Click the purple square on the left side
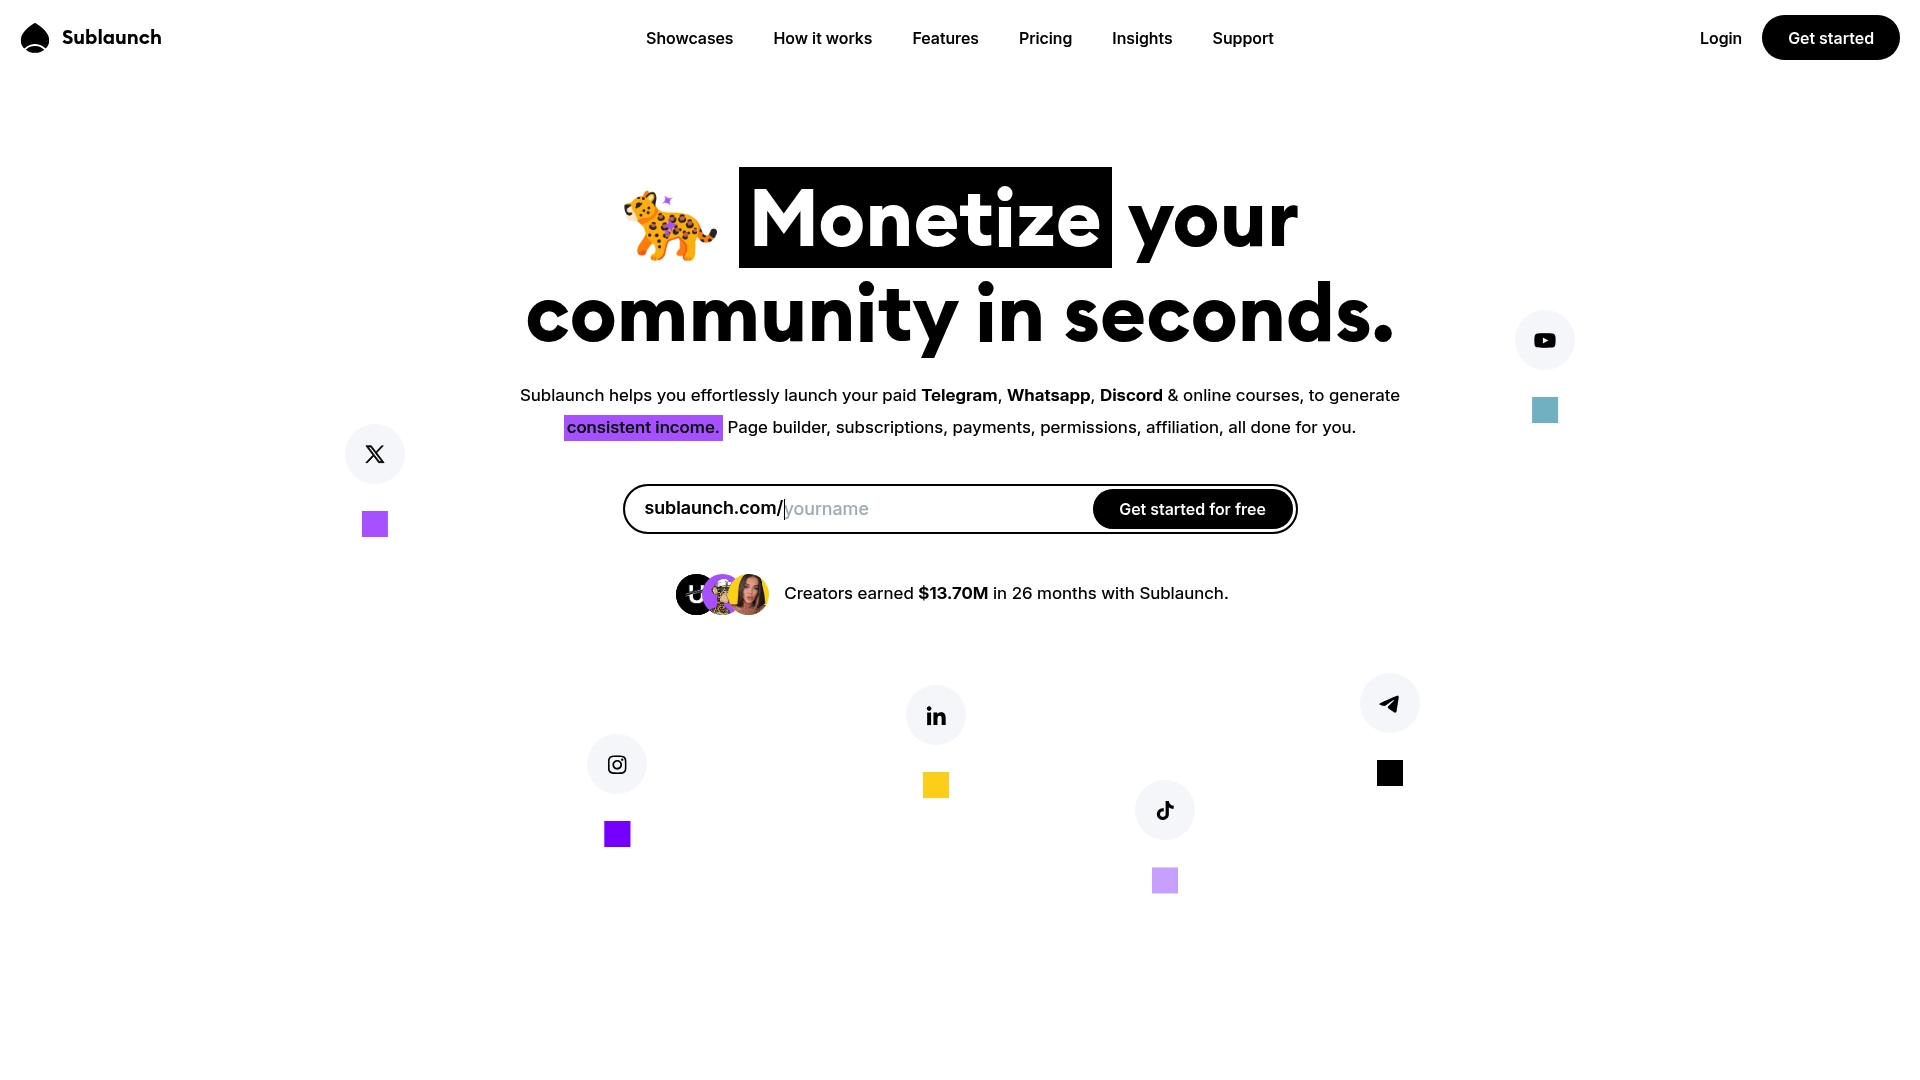Viewport: 1920px width, 1080px height. click(x=375, y=524)
